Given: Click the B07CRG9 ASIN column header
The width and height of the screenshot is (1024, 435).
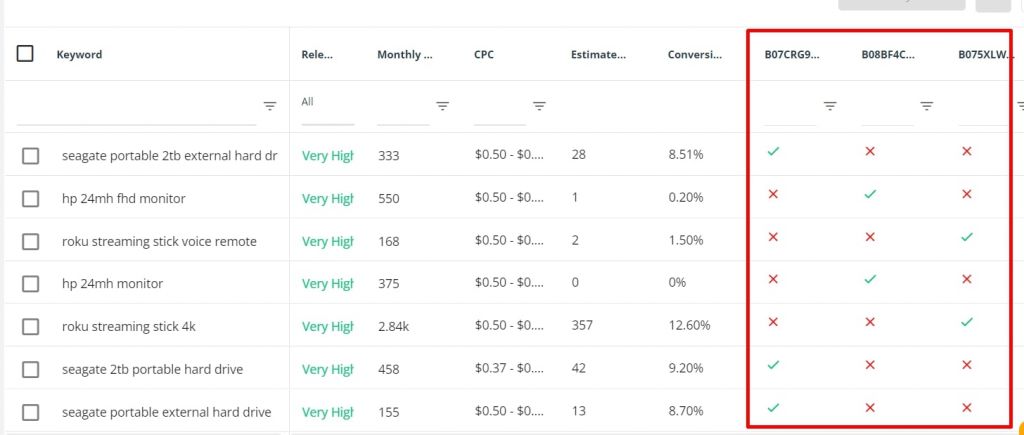Looking at the screenshot, I should [792, 54].
